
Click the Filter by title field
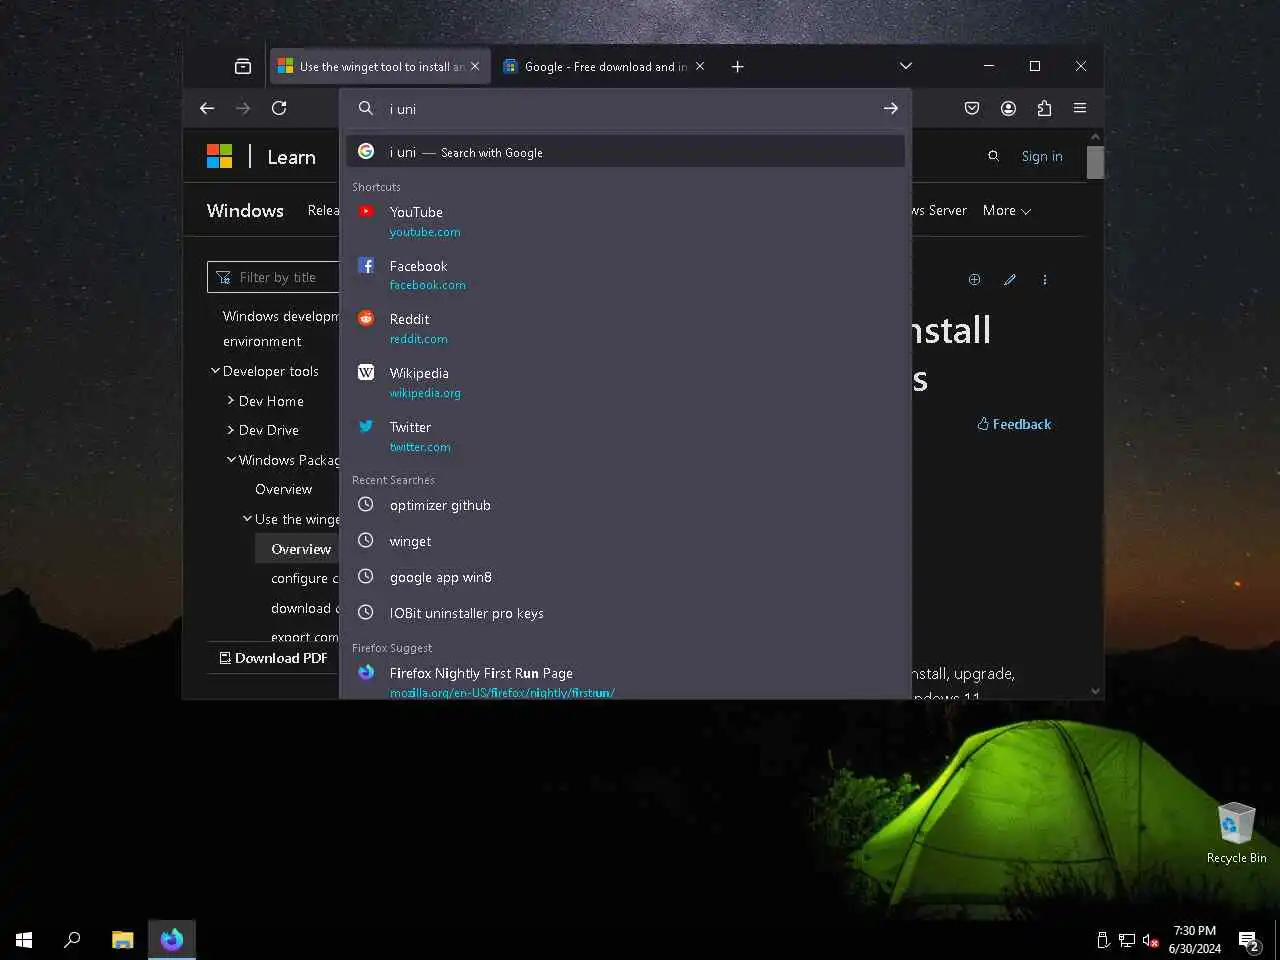[x=273, y=277]
